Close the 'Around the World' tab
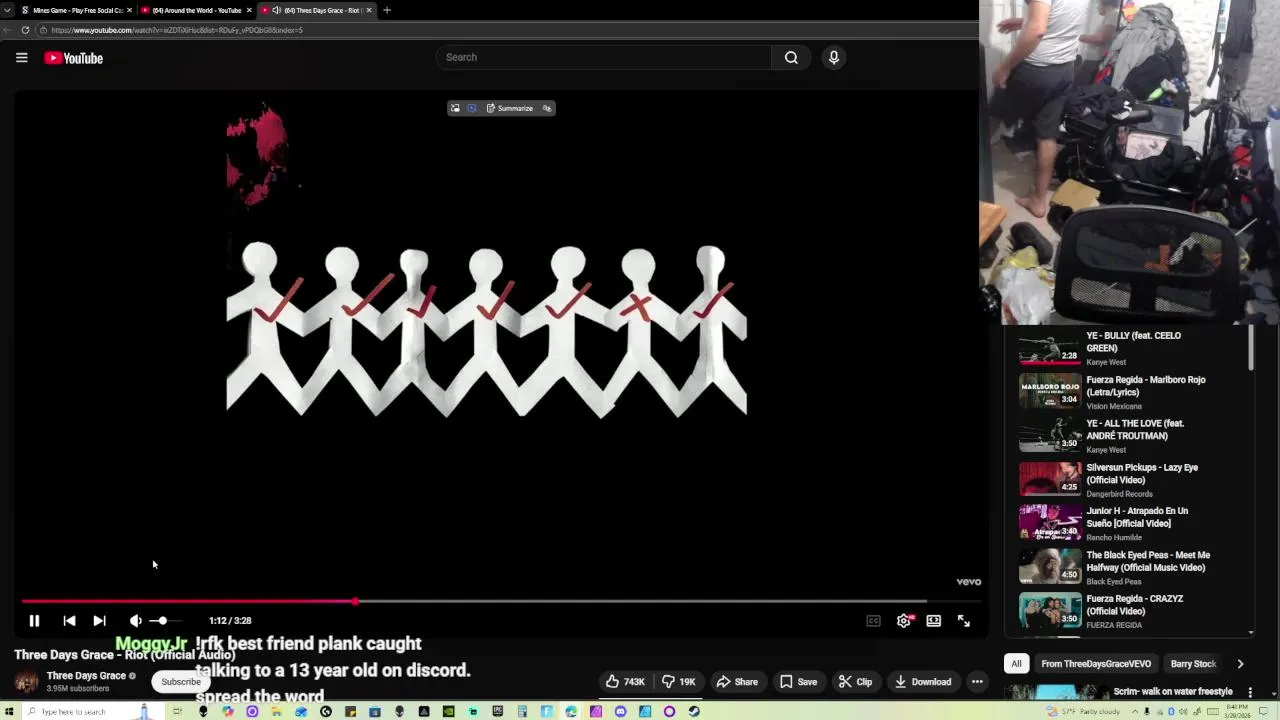Image resolution: width=1280 pixels, height=720 pixels. (x=249, y=10)
